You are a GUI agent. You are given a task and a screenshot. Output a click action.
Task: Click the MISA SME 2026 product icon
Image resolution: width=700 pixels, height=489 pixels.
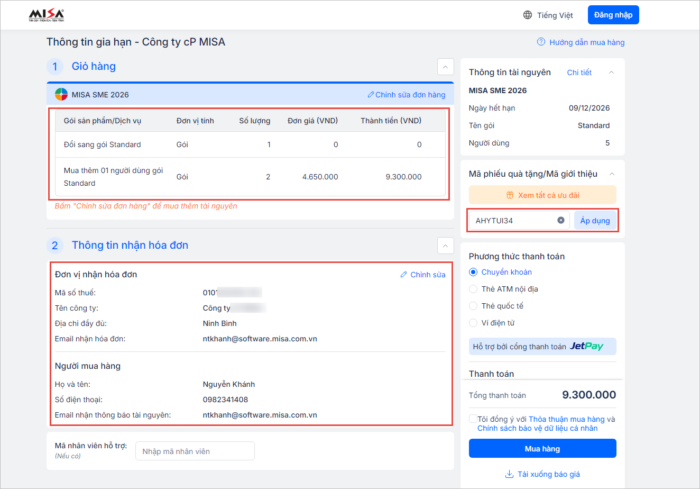click(x=62, y=95)
